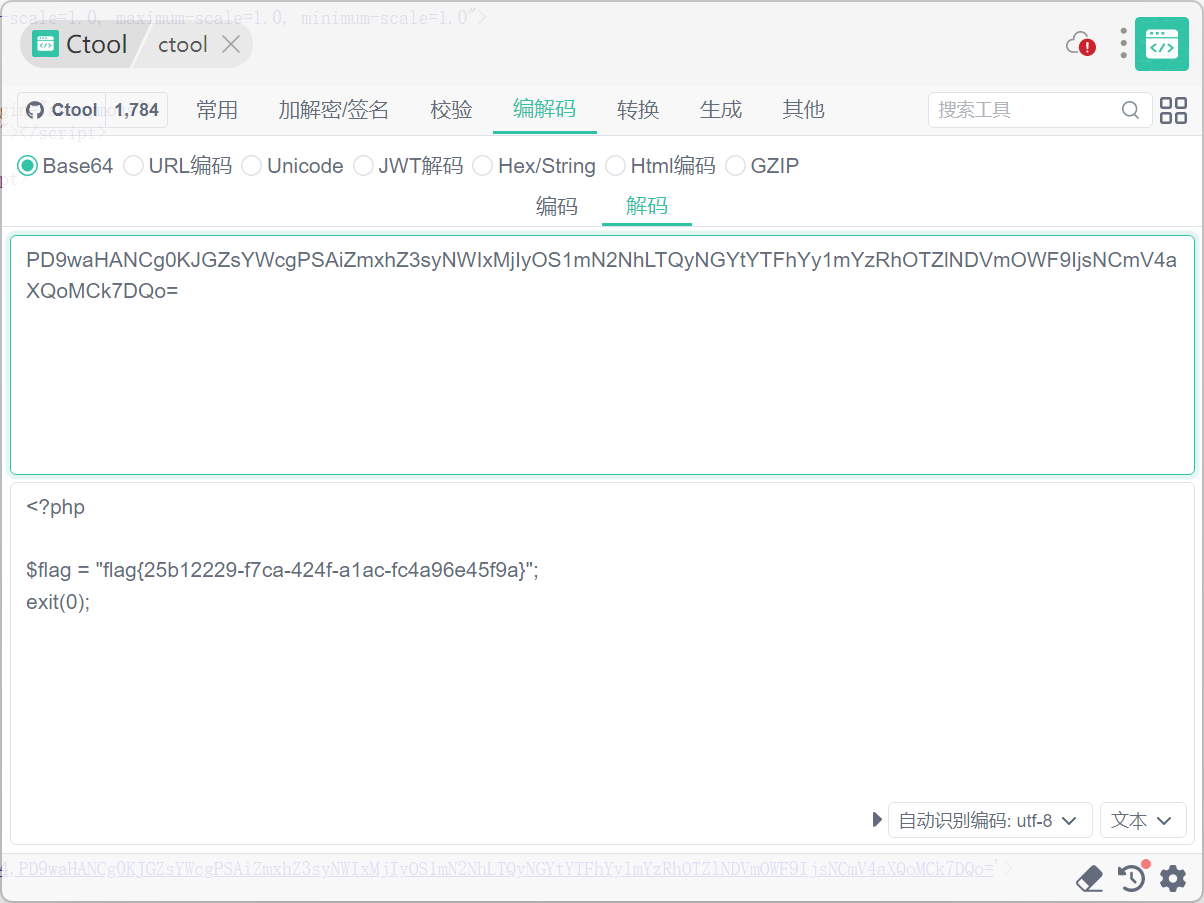
Task: Select the 编解码 category tab
Action: pyautogui.click(x=544, y=109)
